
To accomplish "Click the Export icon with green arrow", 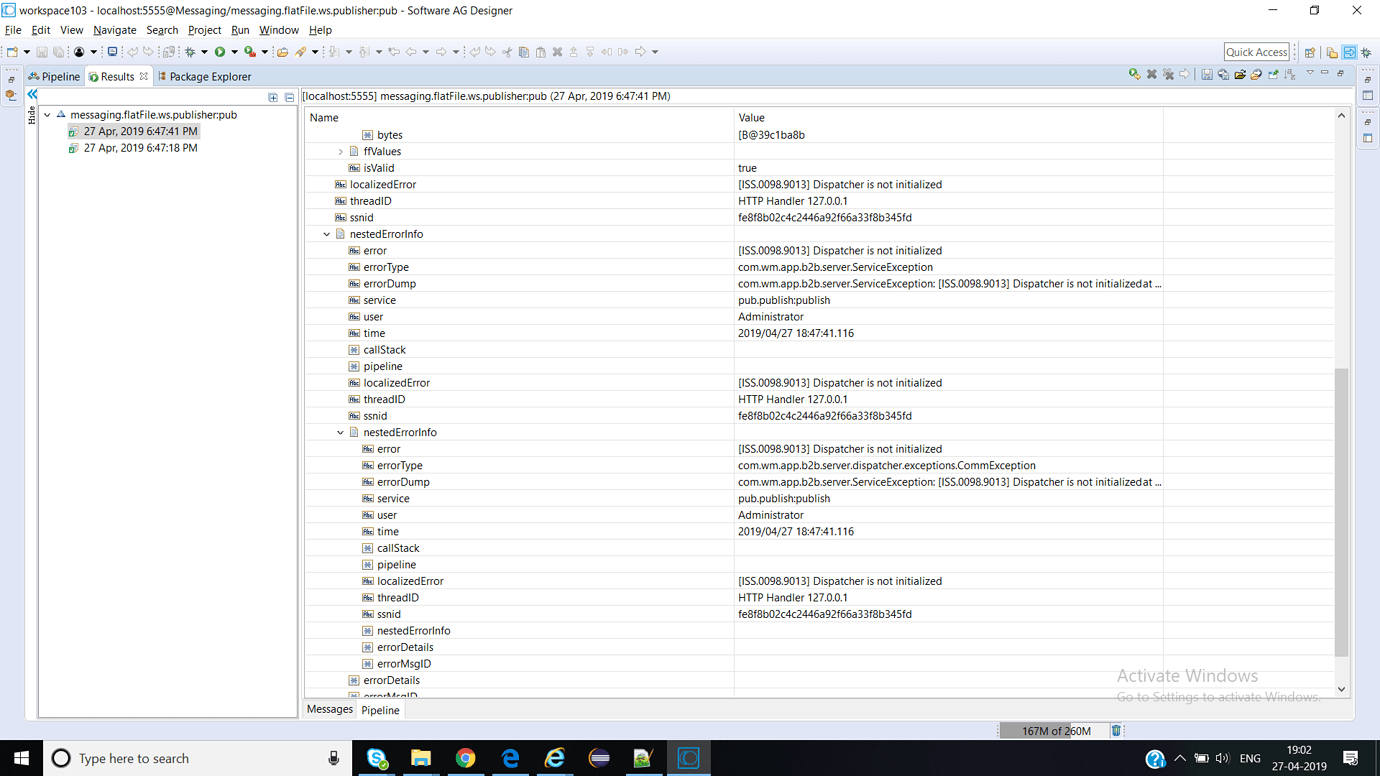I will point(1273,74).
